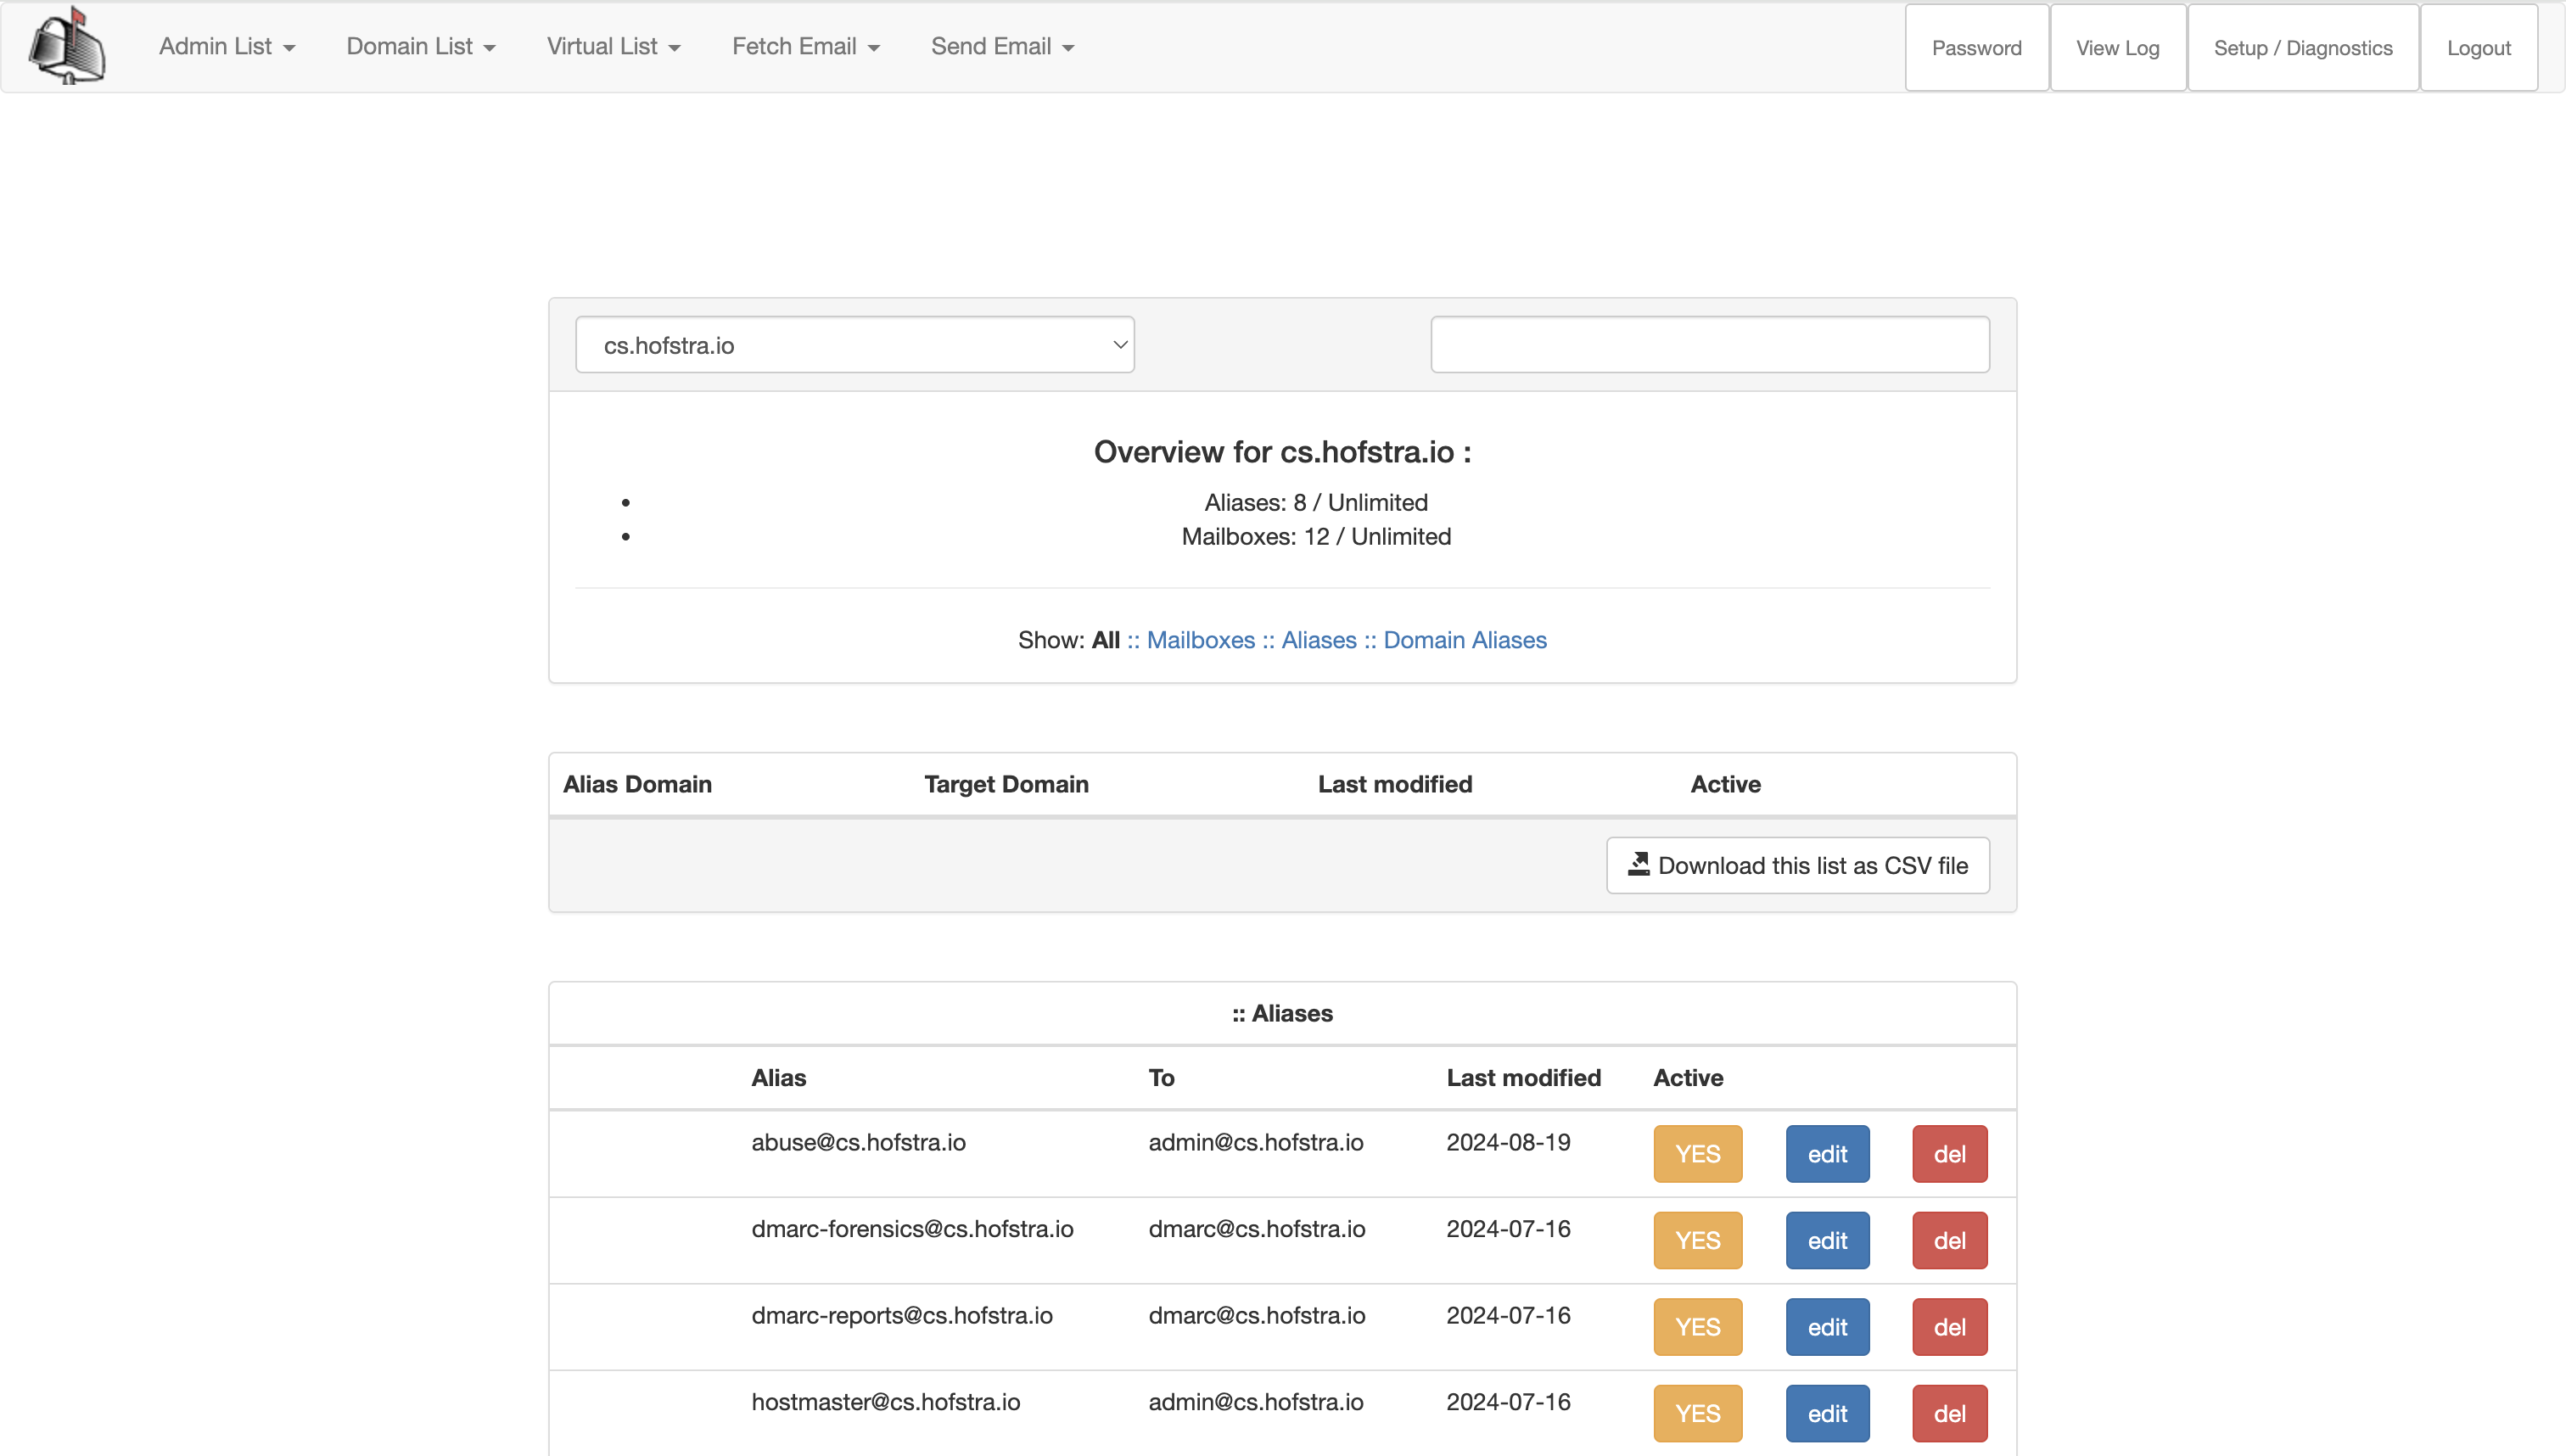Click the Logout button
The width and height of the screenshot is (2566, 1456).
pyautogui.click(x=2478, y=48)
